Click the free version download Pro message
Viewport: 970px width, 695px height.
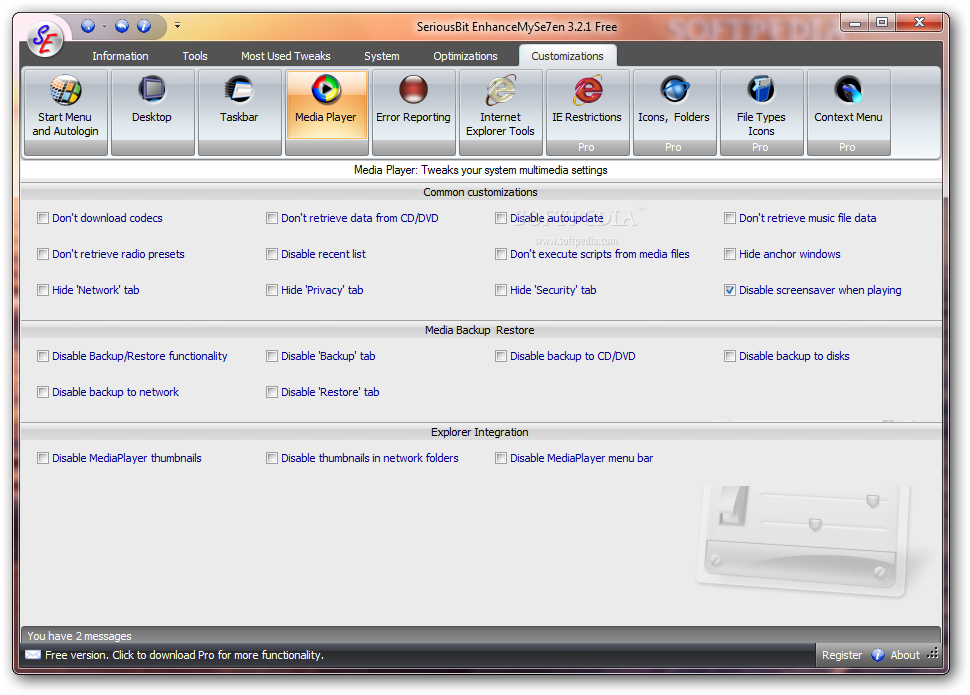point(184,655)
